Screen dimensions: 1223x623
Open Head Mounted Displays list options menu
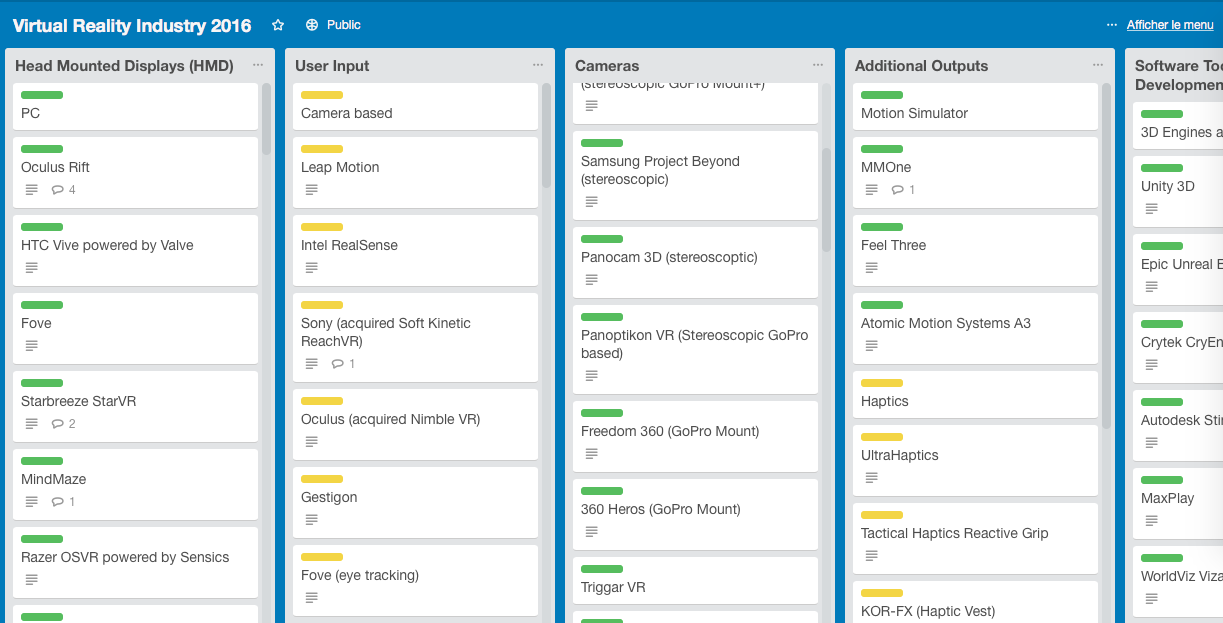pos(258,66)
